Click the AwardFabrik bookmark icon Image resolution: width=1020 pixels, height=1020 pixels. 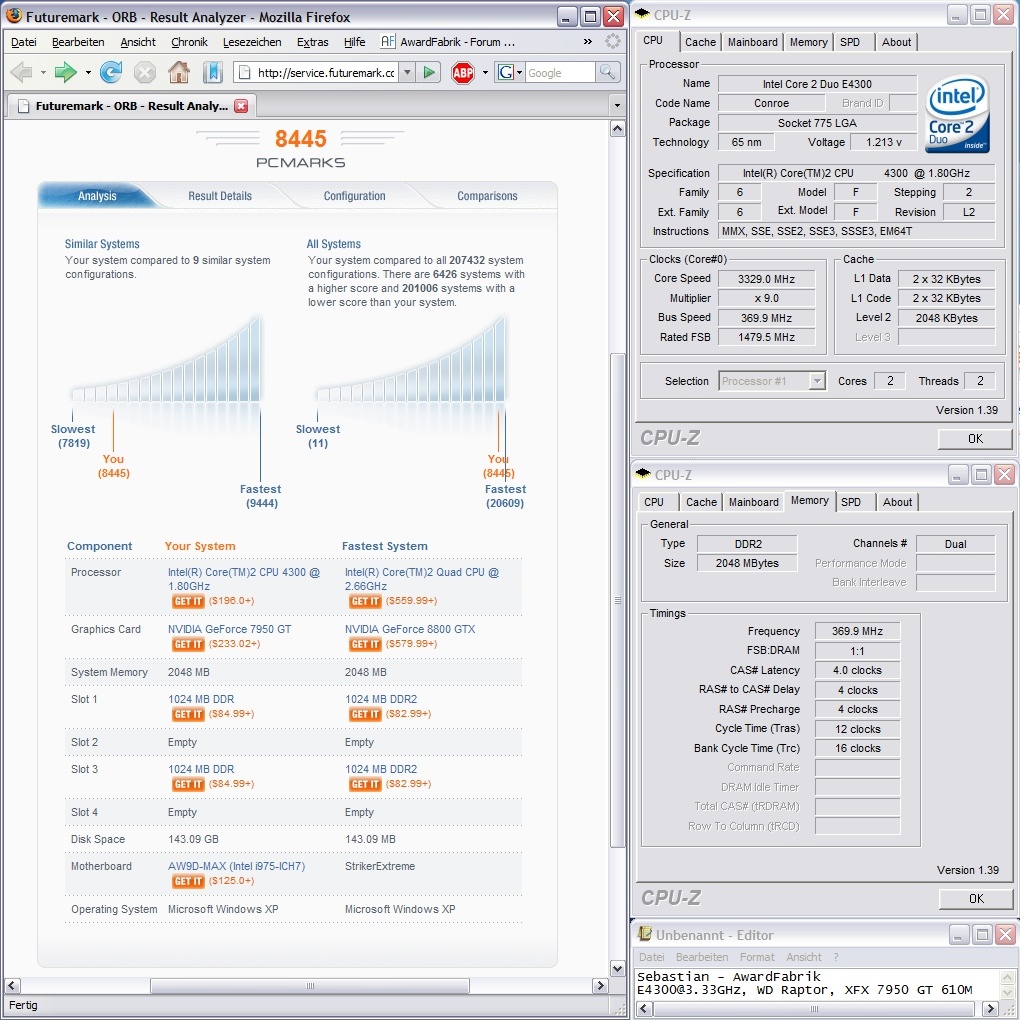coord(388,42)
